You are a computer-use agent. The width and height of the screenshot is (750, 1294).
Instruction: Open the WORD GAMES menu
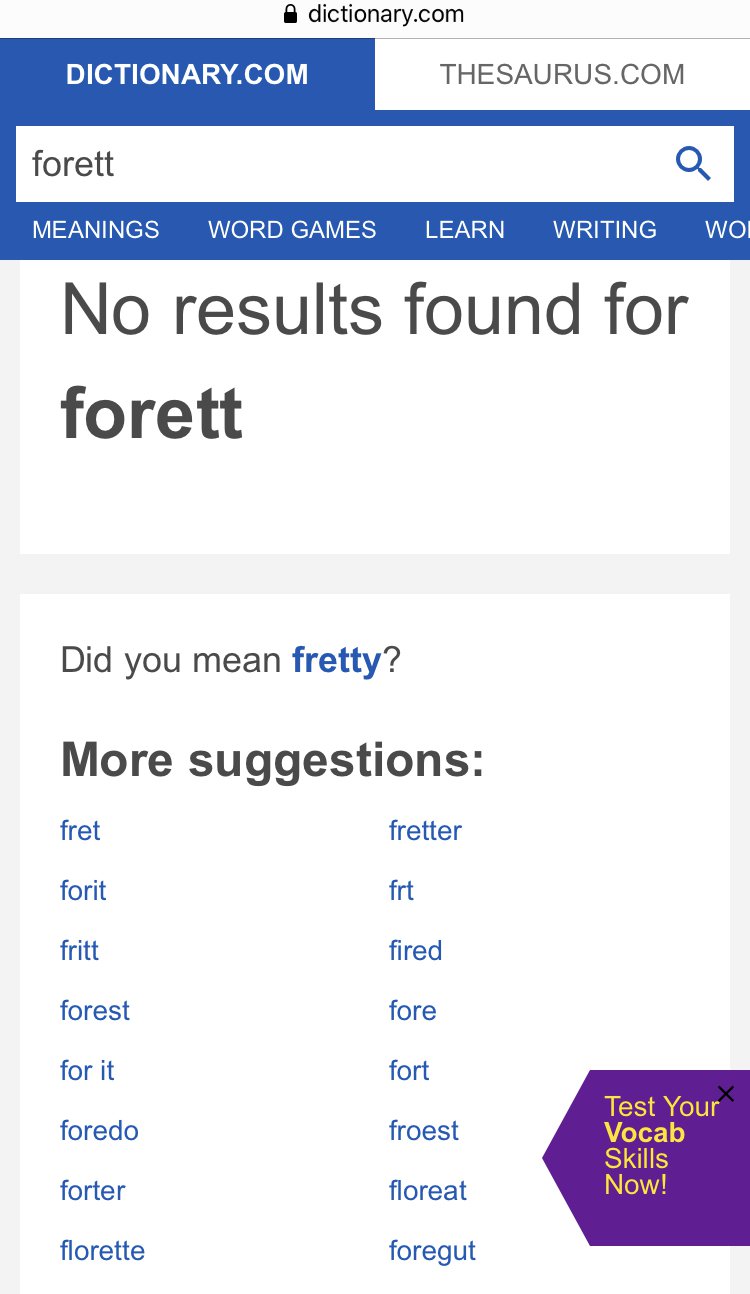point(292,229)
